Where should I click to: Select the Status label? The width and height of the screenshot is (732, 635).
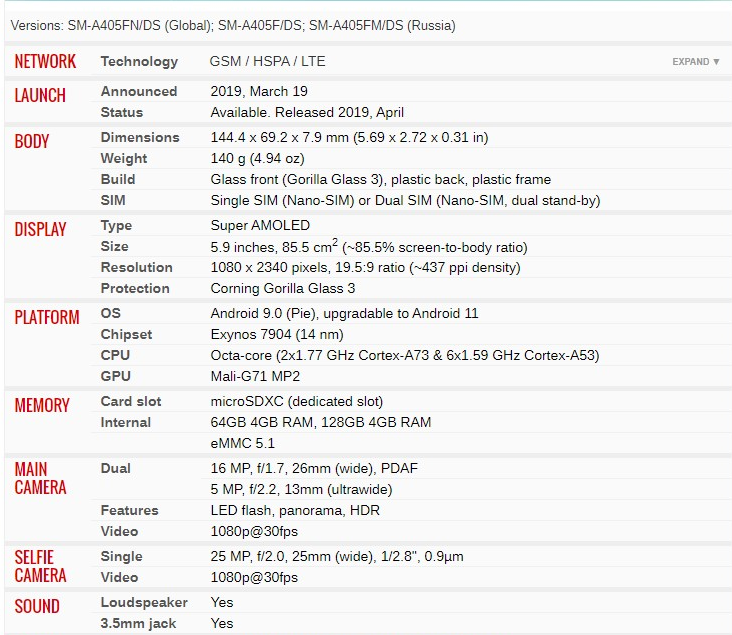[x=122, y=112]
